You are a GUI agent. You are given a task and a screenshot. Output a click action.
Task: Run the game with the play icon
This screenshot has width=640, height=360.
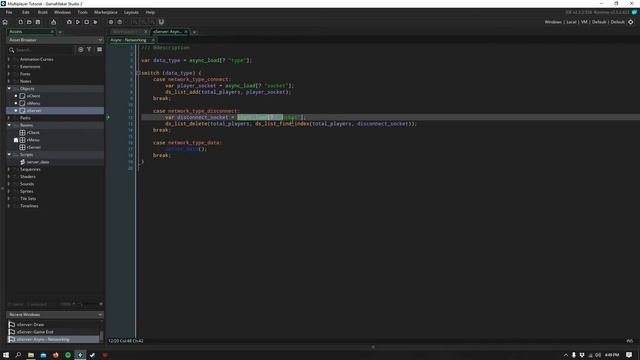(78, 22)
